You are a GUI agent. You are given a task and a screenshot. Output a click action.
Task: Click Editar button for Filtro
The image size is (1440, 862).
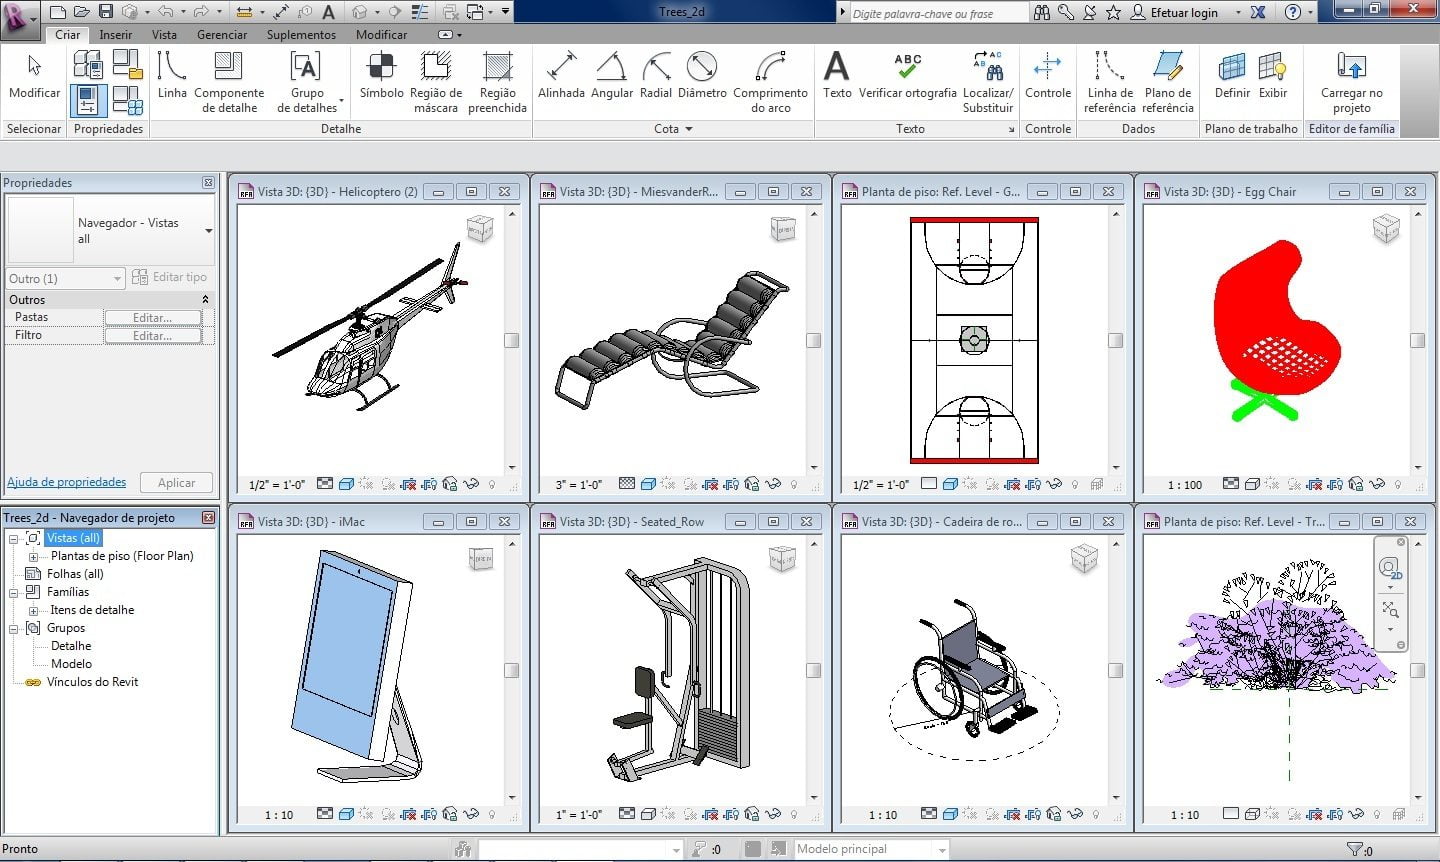coord(153,335)
